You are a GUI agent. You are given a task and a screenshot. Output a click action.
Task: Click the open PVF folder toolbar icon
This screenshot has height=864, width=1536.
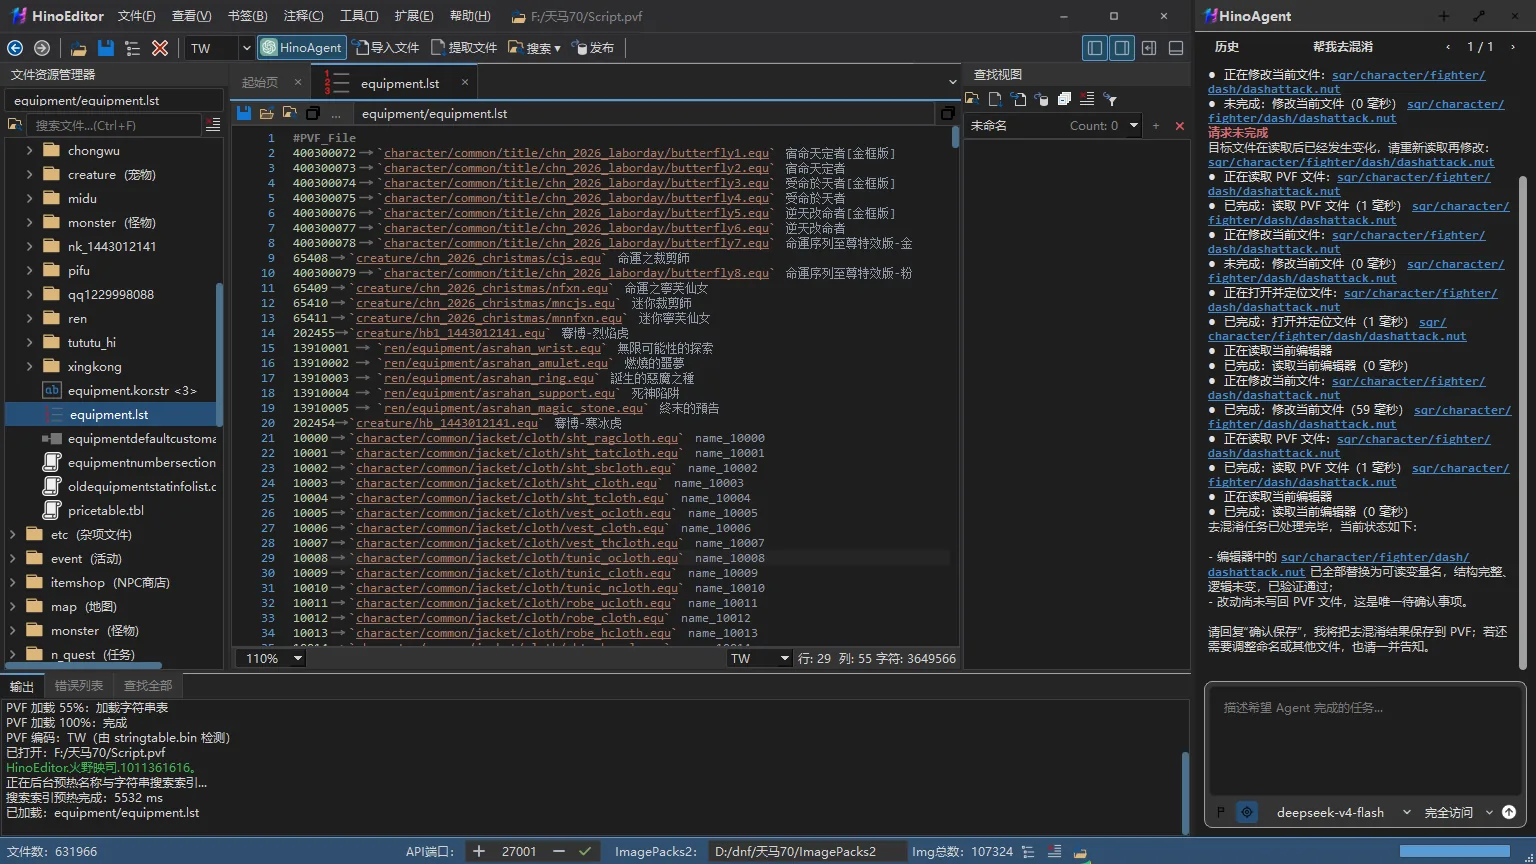(79, 48)
